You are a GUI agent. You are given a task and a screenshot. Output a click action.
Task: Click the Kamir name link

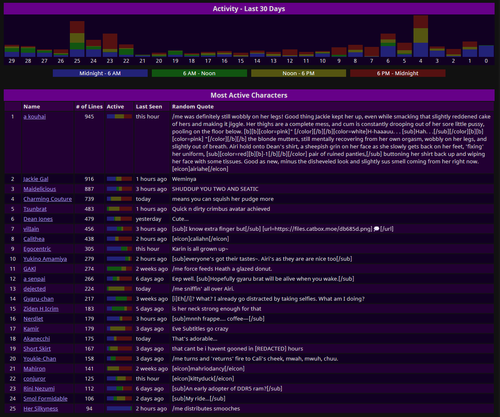pos(31,329)
